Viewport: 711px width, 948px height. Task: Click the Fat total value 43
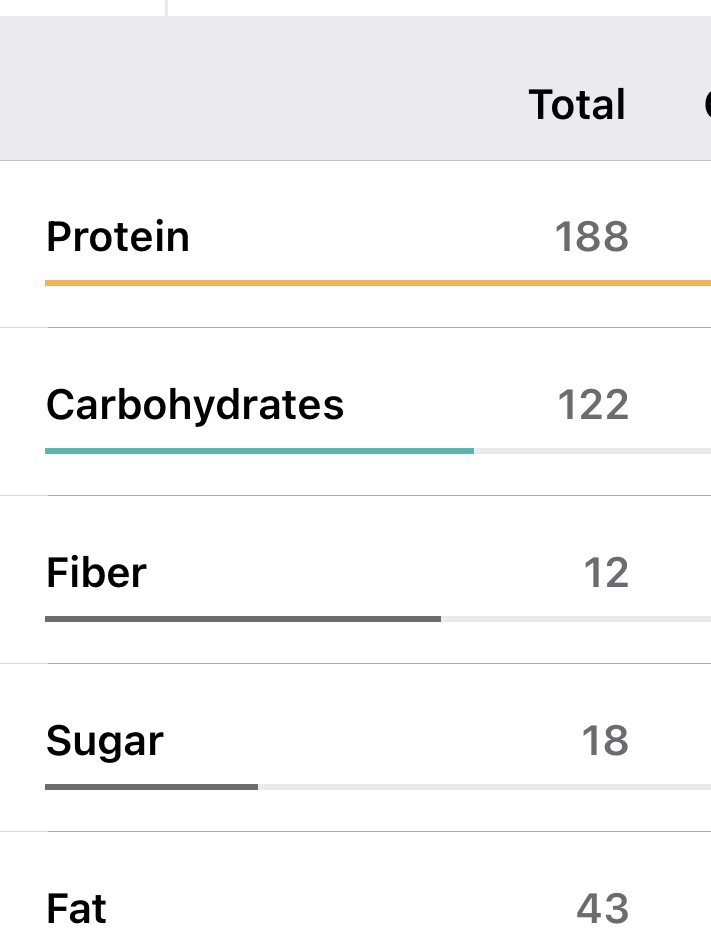[602, 909]
